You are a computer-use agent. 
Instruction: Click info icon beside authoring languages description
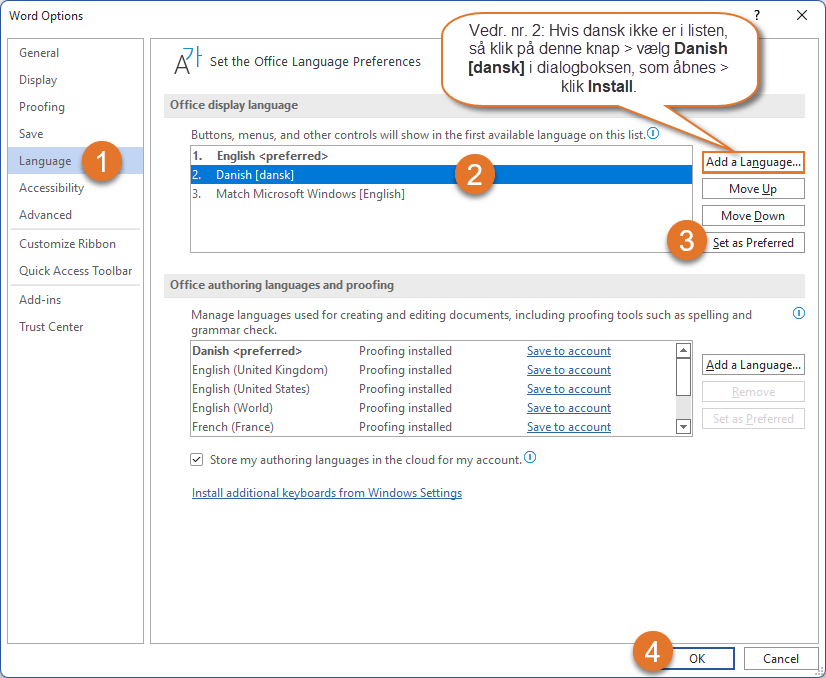(x=799, y=313)
